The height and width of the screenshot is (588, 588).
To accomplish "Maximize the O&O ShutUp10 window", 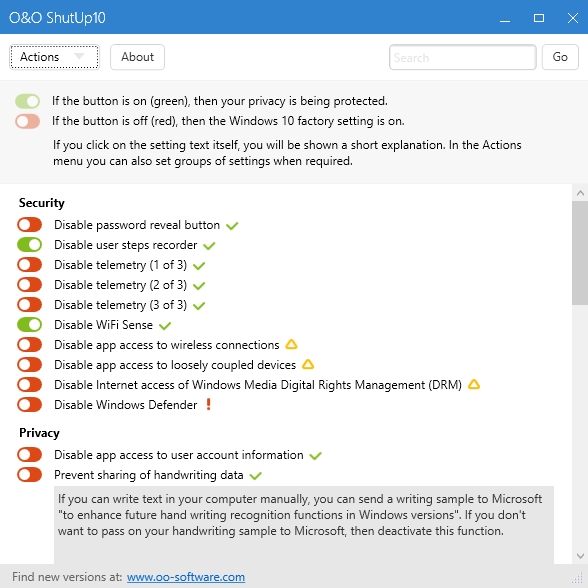I will (x=539, y=18).
